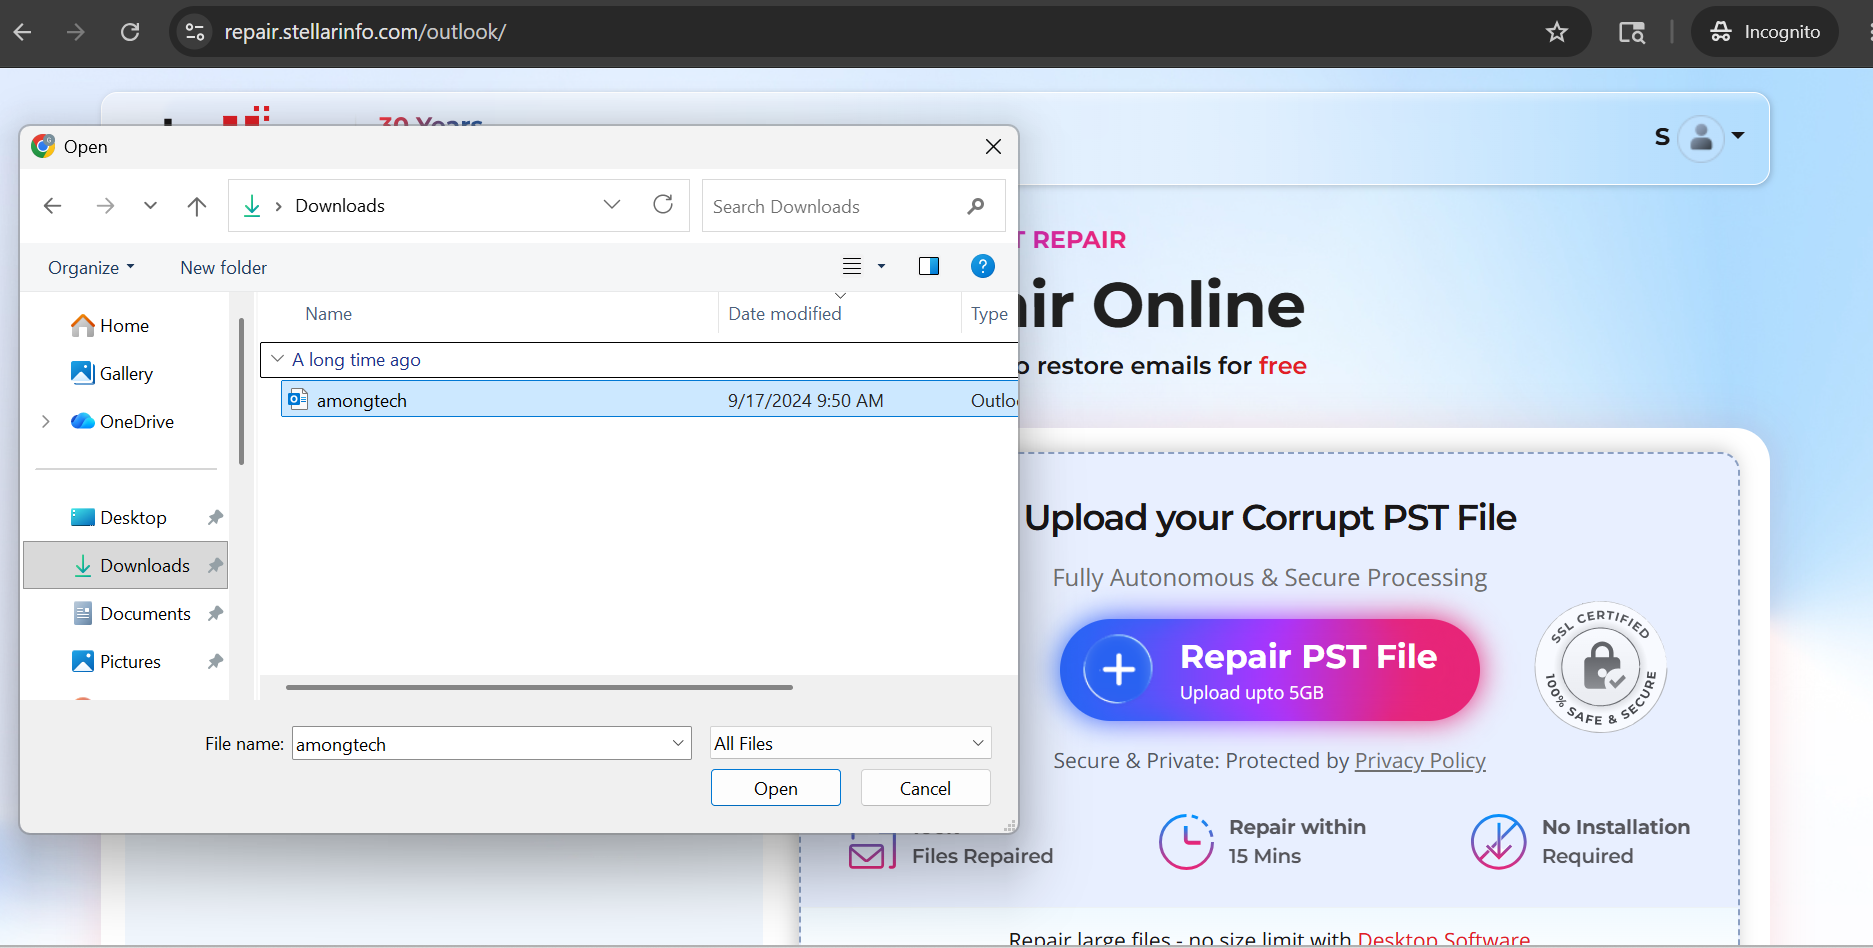Unpin Desktop via its pin icon
The image size is (1873, 948).
215,518
